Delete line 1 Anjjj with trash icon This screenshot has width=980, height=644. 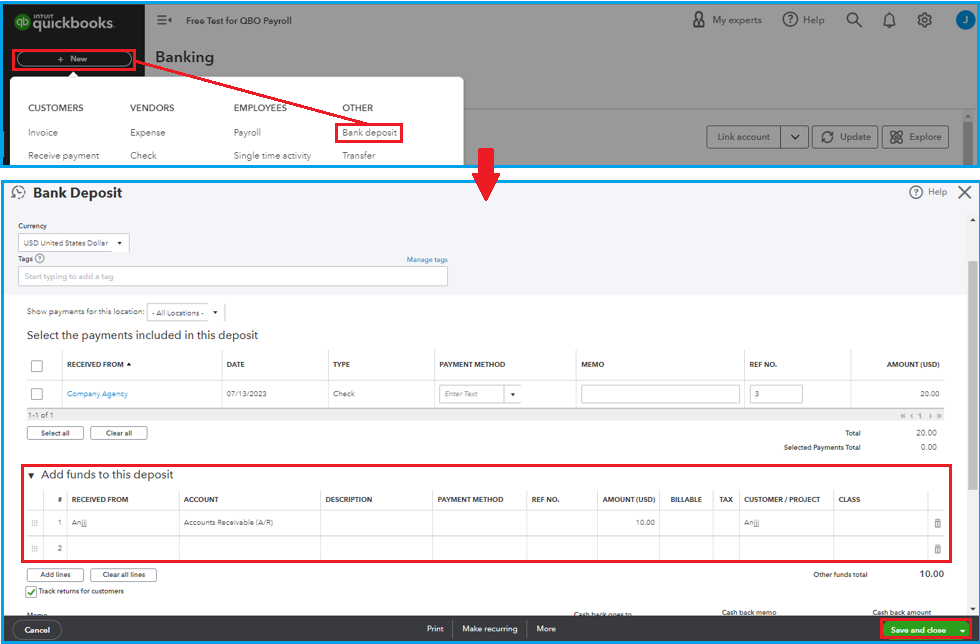pyautogui.click(x=937, y=523)
